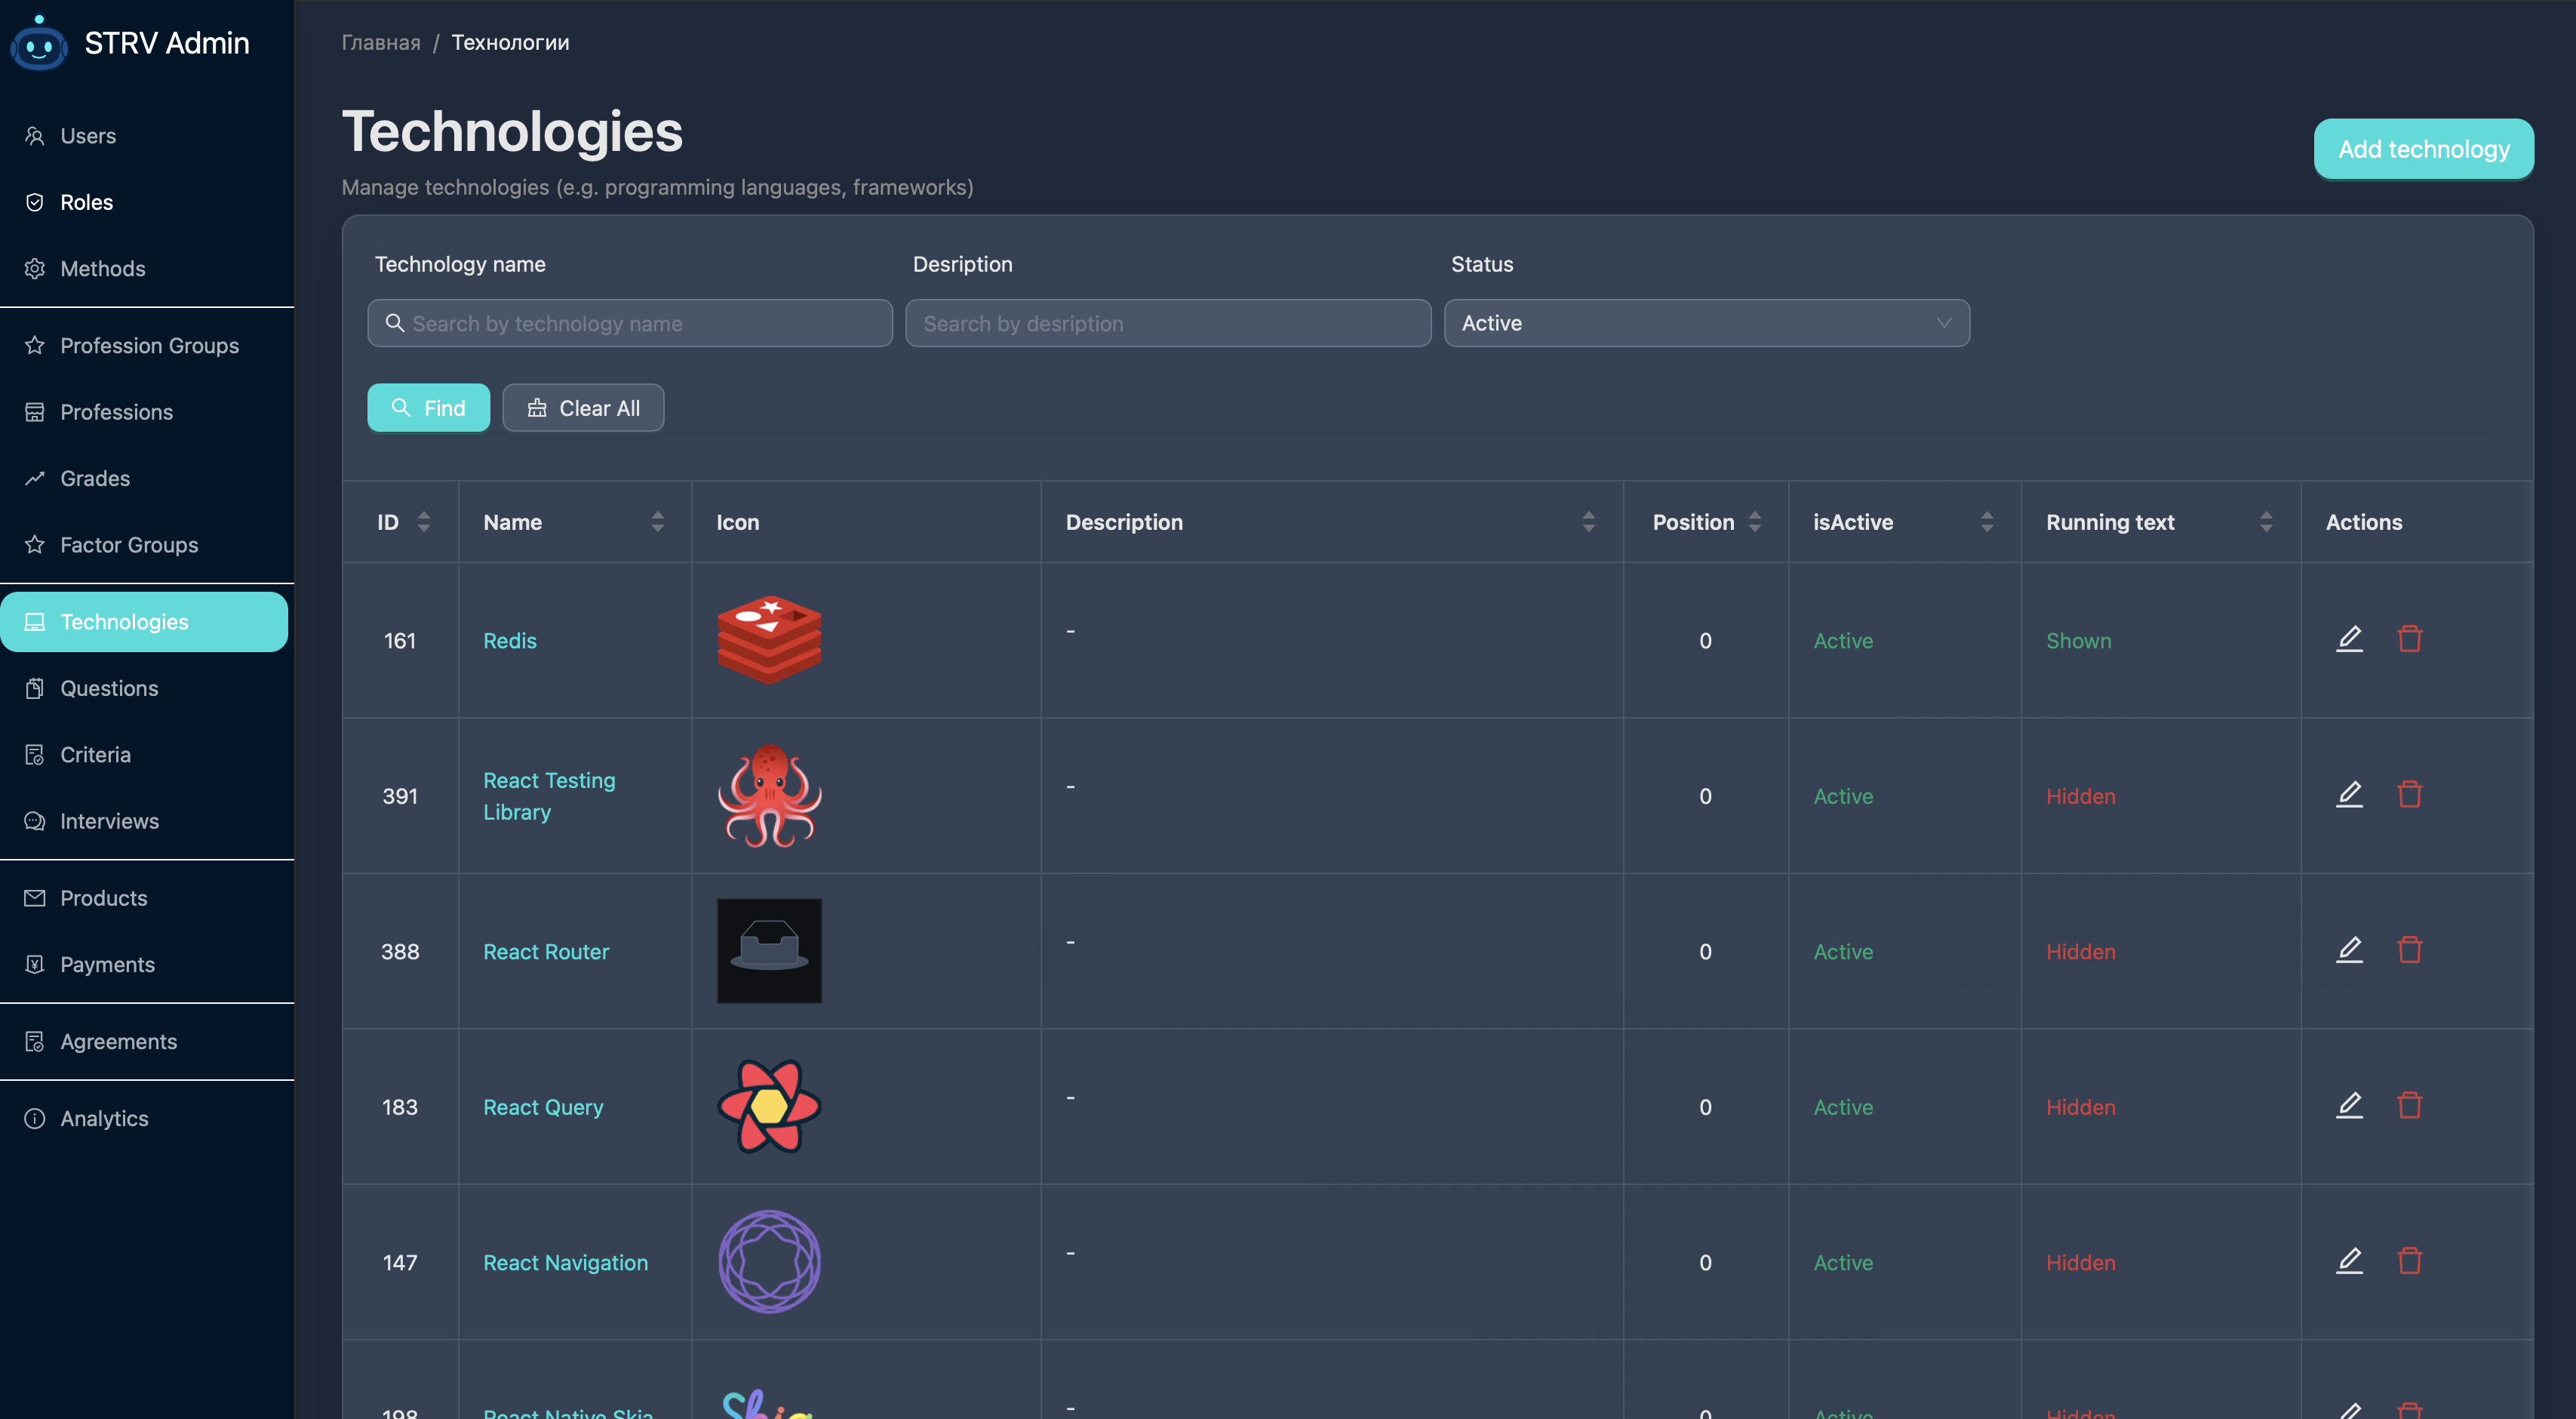Open the Status dropdown showing Active
The width and height of the screenshot is (2576, 1419).
point(1706,323)
